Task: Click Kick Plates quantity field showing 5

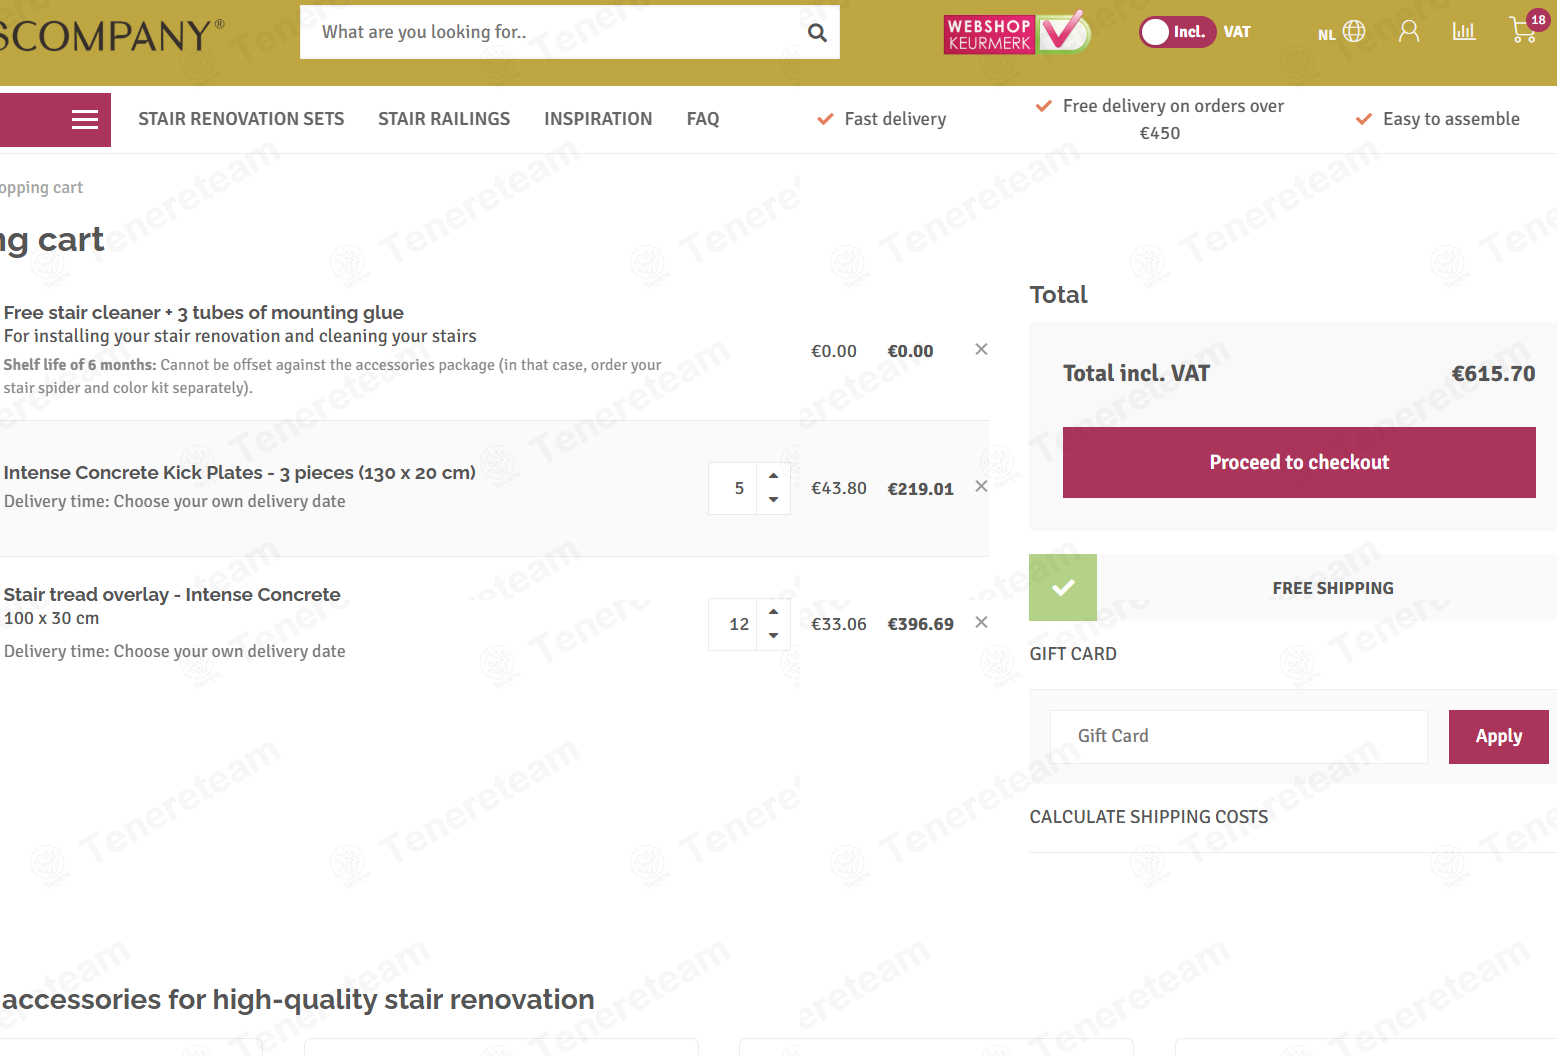Action: [733, 488]
